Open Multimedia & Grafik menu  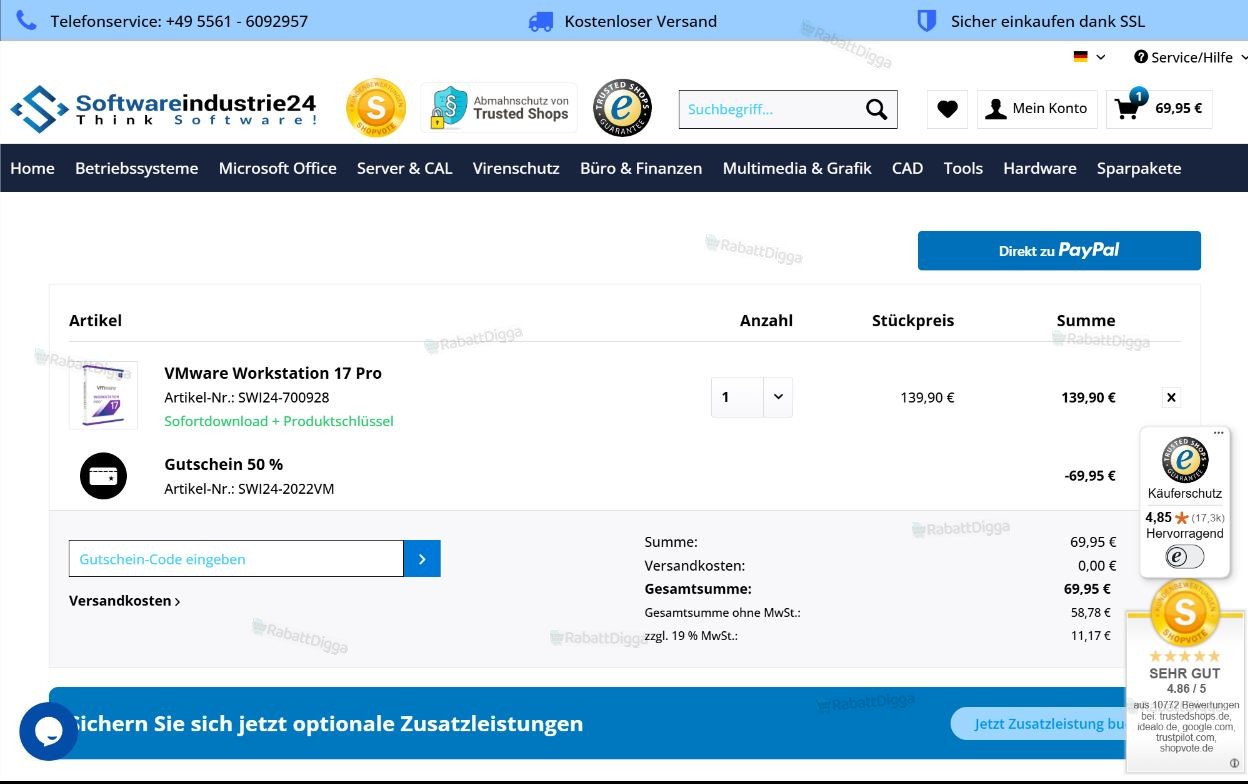pos(797,168)
